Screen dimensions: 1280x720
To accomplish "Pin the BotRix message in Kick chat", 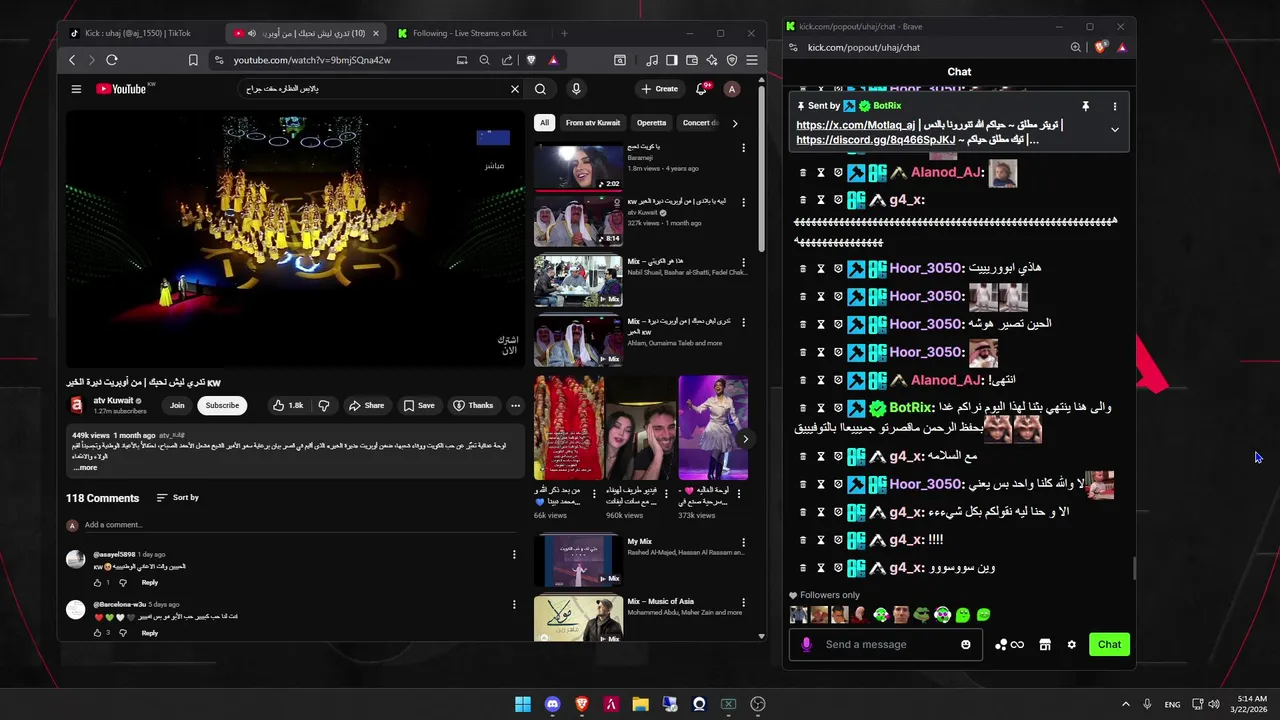I will pos(1085,106).
